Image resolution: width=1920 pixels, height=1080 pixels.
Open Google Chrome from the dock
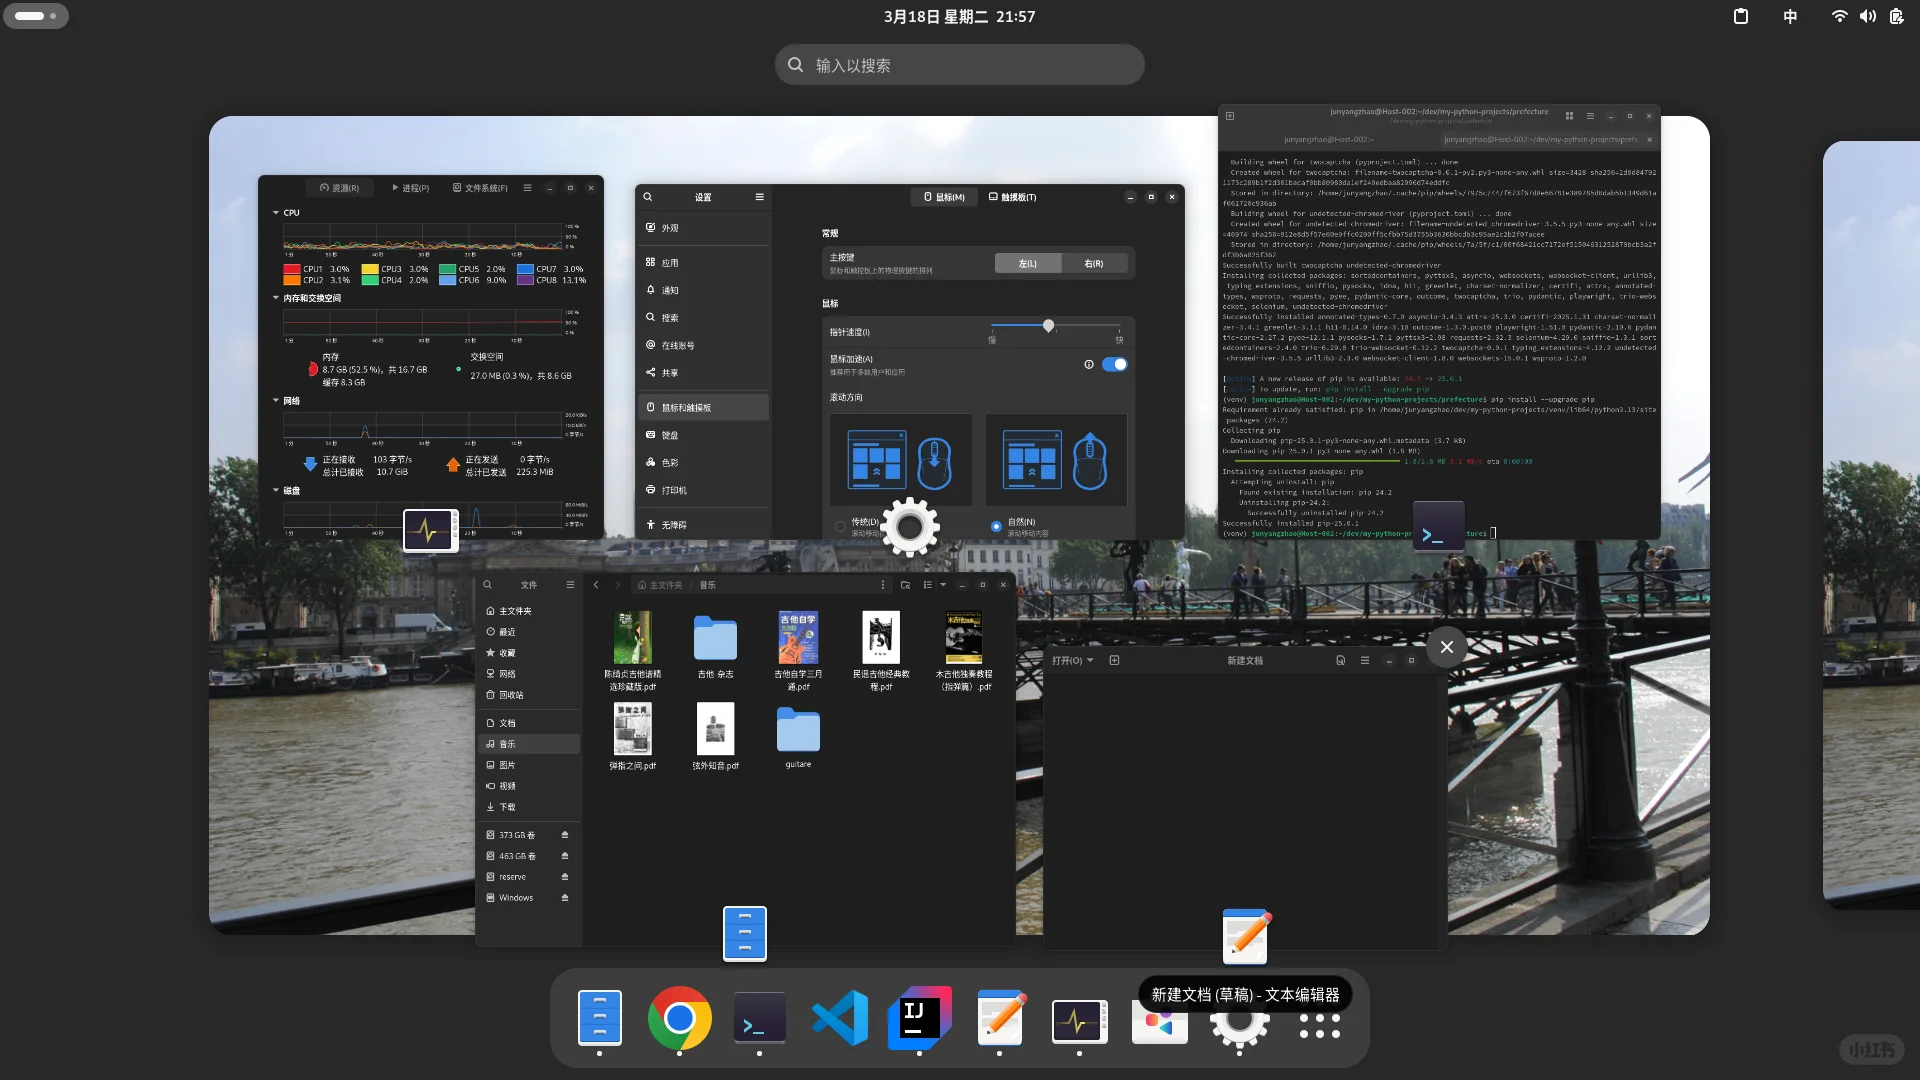click(x=679, y=1020)
